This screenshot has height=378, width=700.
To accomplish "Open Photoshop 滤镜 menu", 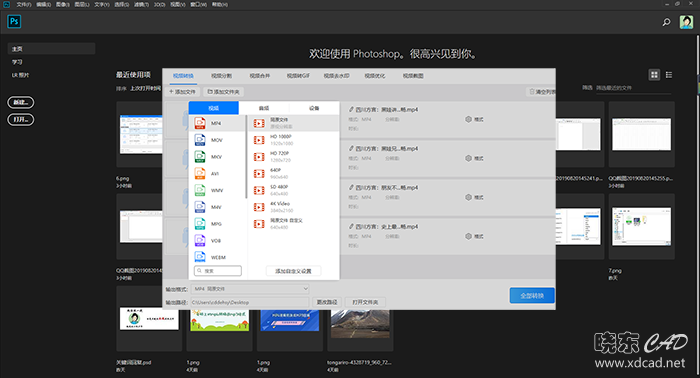I will click(141, 4).
